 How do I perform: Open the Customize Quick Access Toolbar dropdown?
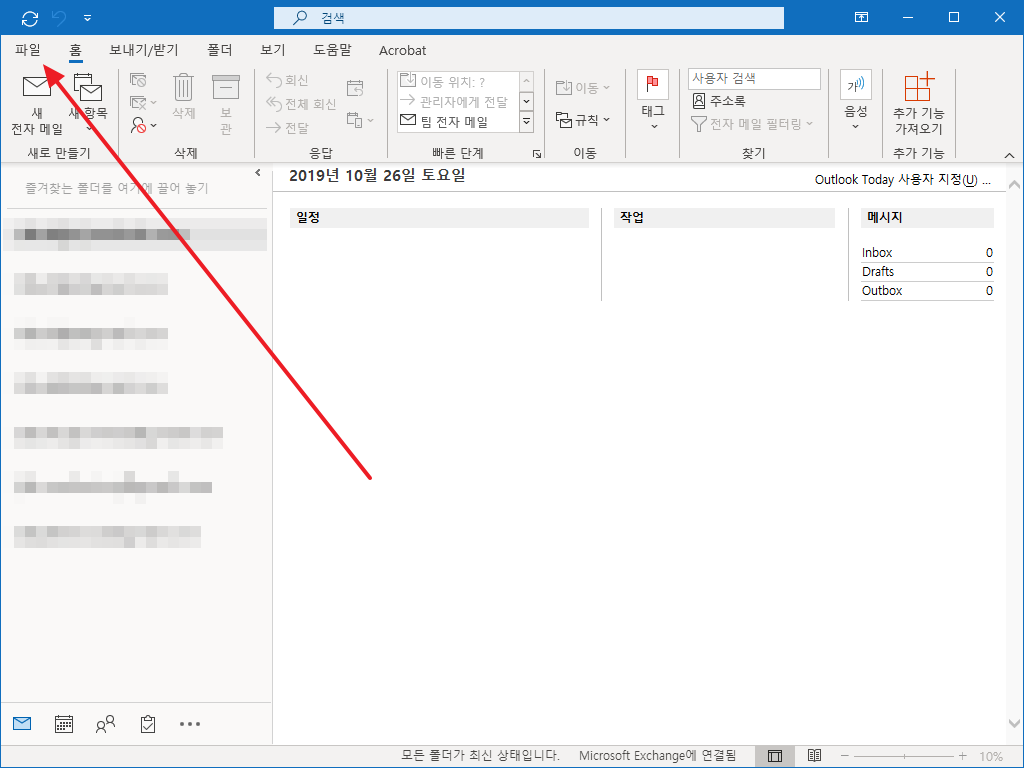tap(88, 18)
